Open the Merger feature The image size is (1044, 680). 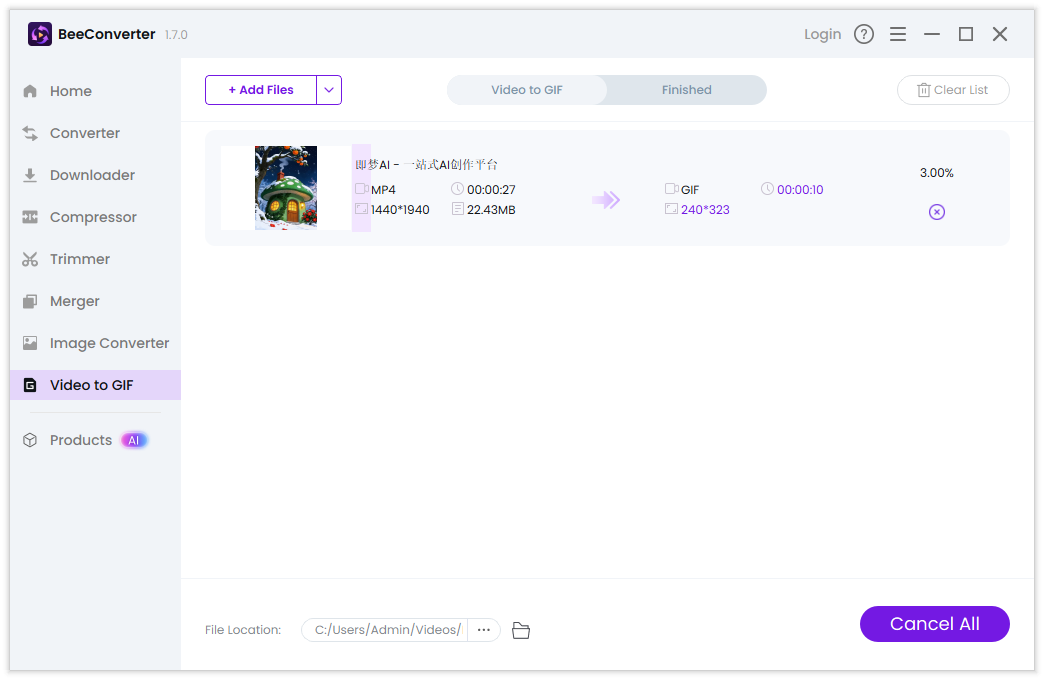click(74, 300)
